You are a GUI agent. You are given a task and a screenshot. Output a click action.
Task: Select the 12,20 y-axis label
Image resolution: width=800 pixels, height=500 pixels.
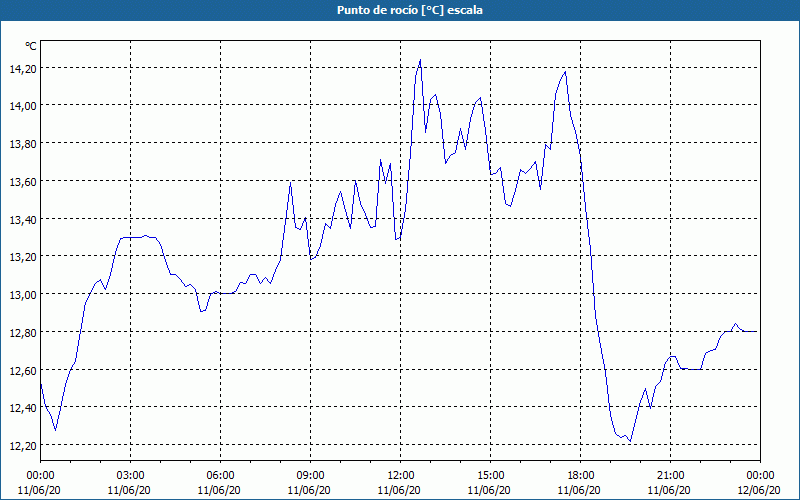click(x=23, y=445)
